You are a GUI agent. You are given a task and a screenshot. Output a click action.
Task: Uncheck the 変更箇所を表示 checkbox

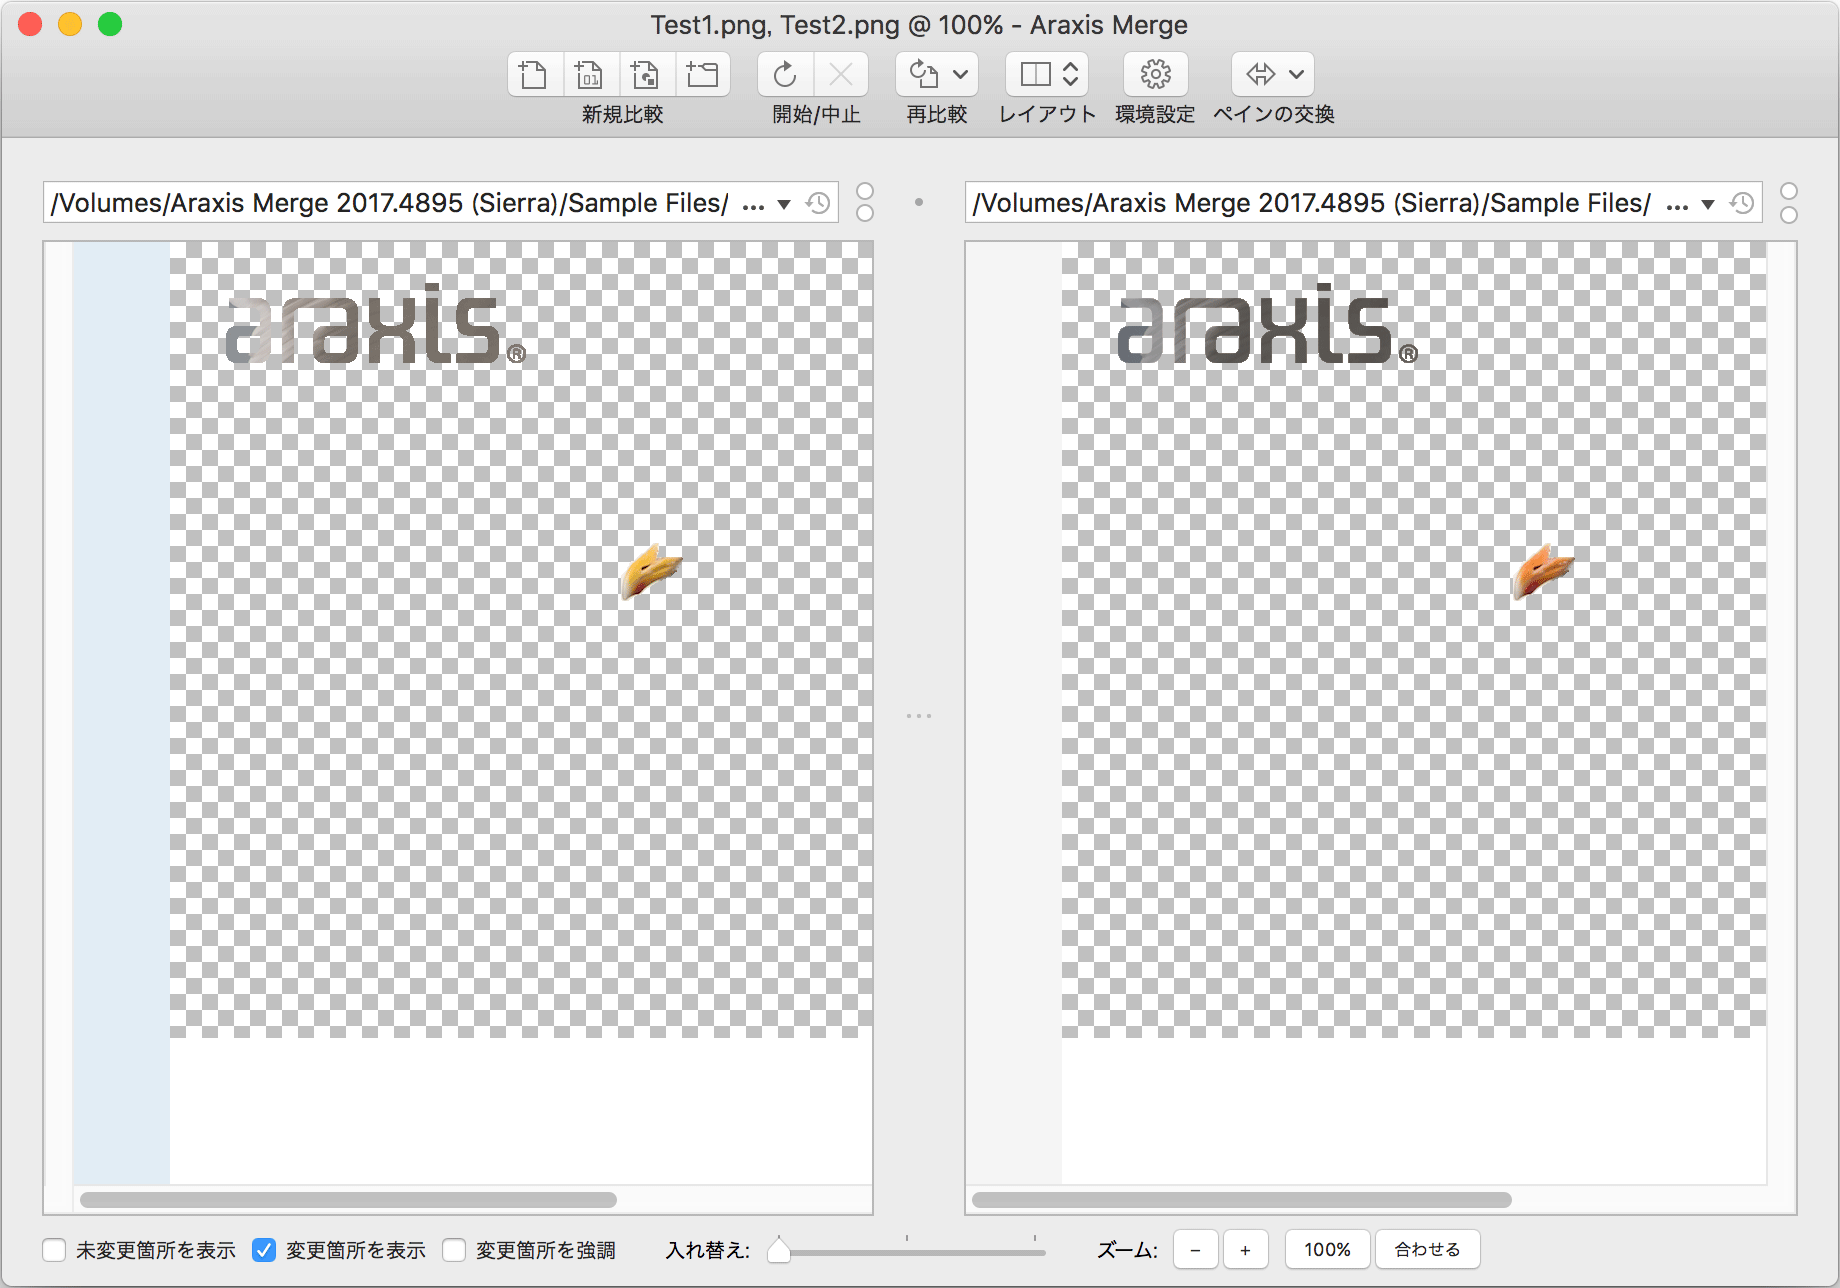click(x=264, y=1250)
